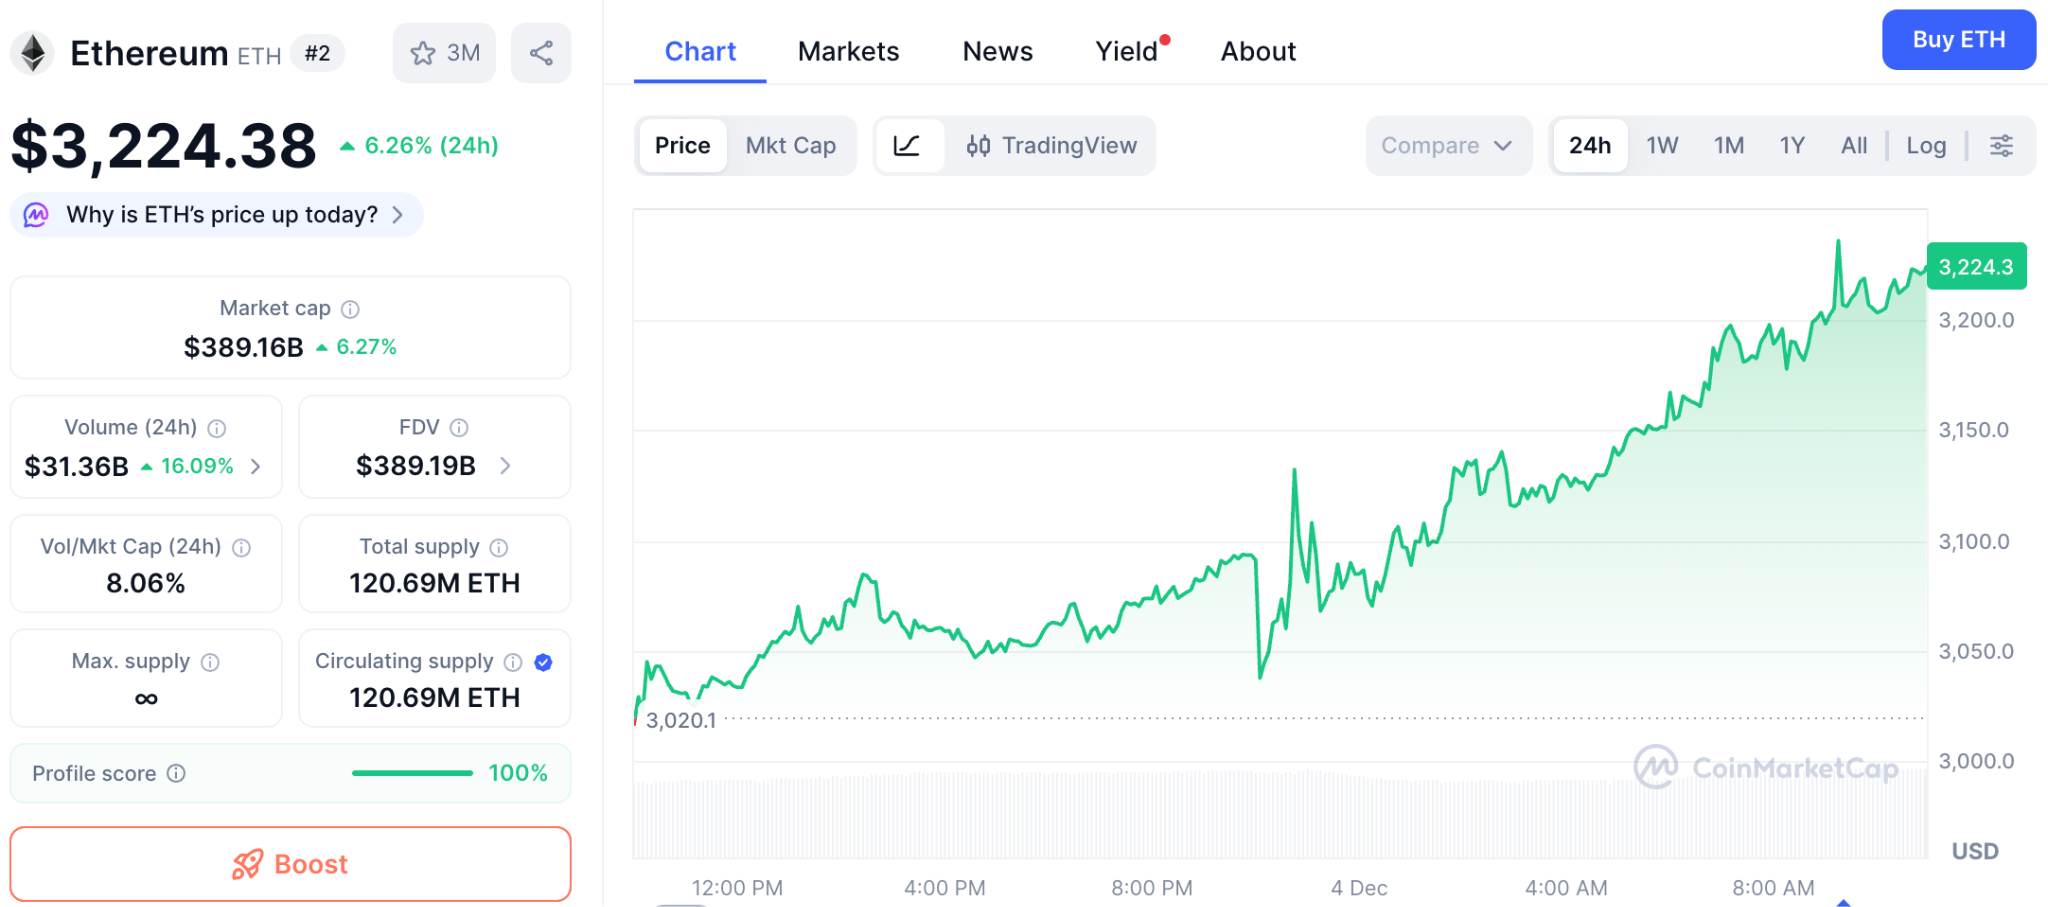Open Total supply info icon
This screenshot has height=907, width=2048.
tap(499, 547)
